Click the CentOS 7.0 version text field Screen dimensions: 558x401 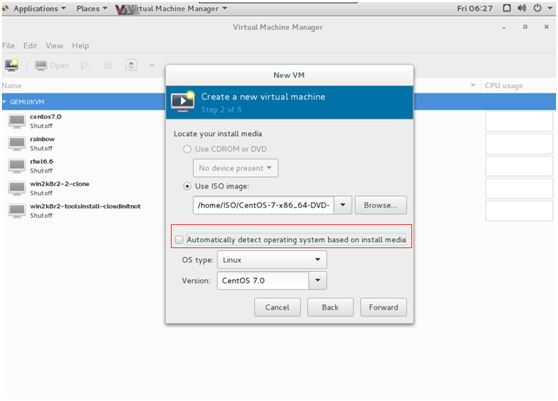point(263,280)
